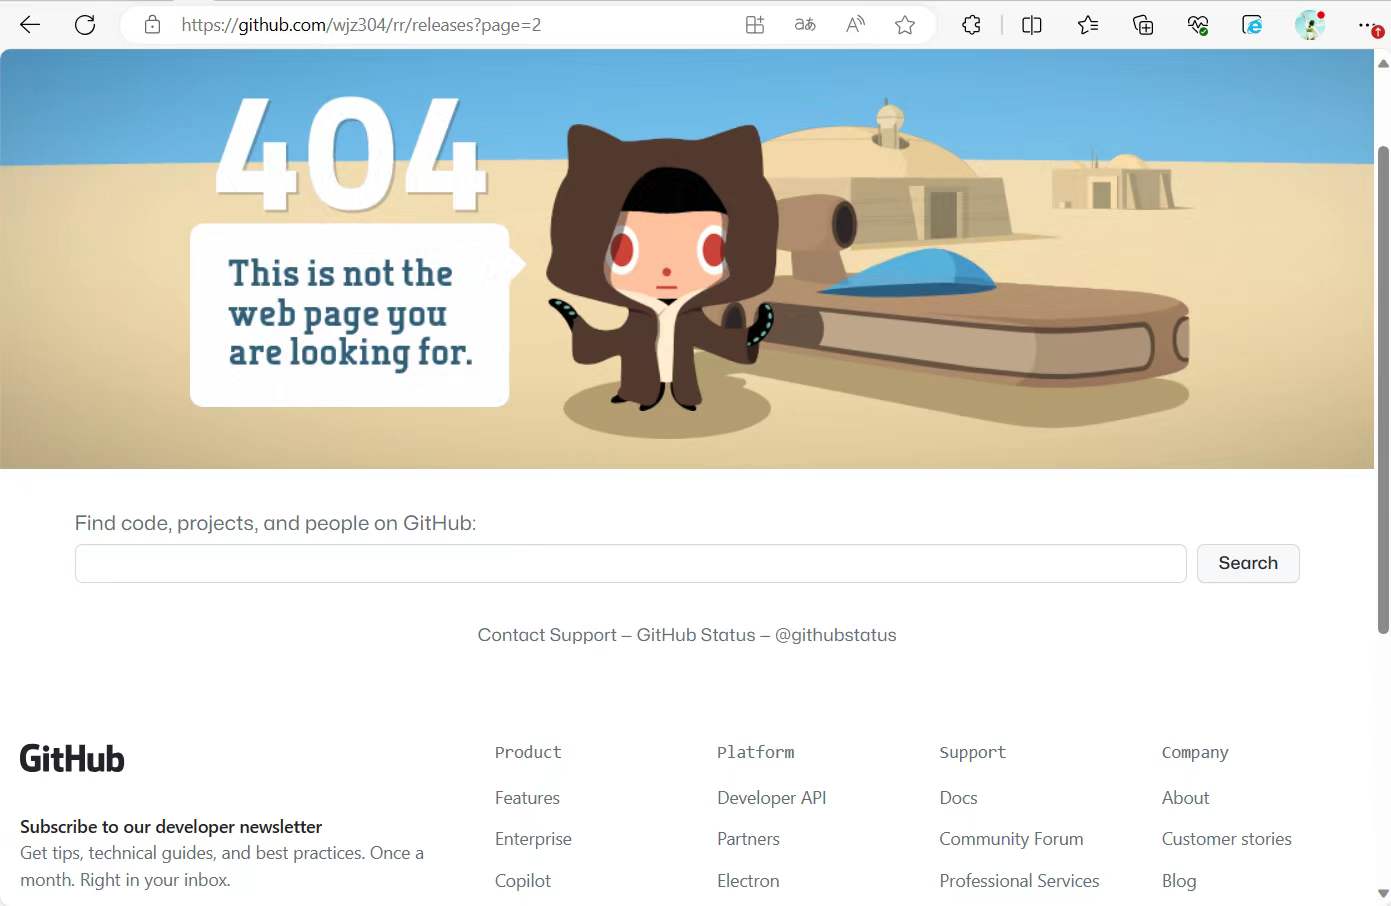Open the translate page icon
This screenshot has height=906, width=1391.
pos(805,25)
